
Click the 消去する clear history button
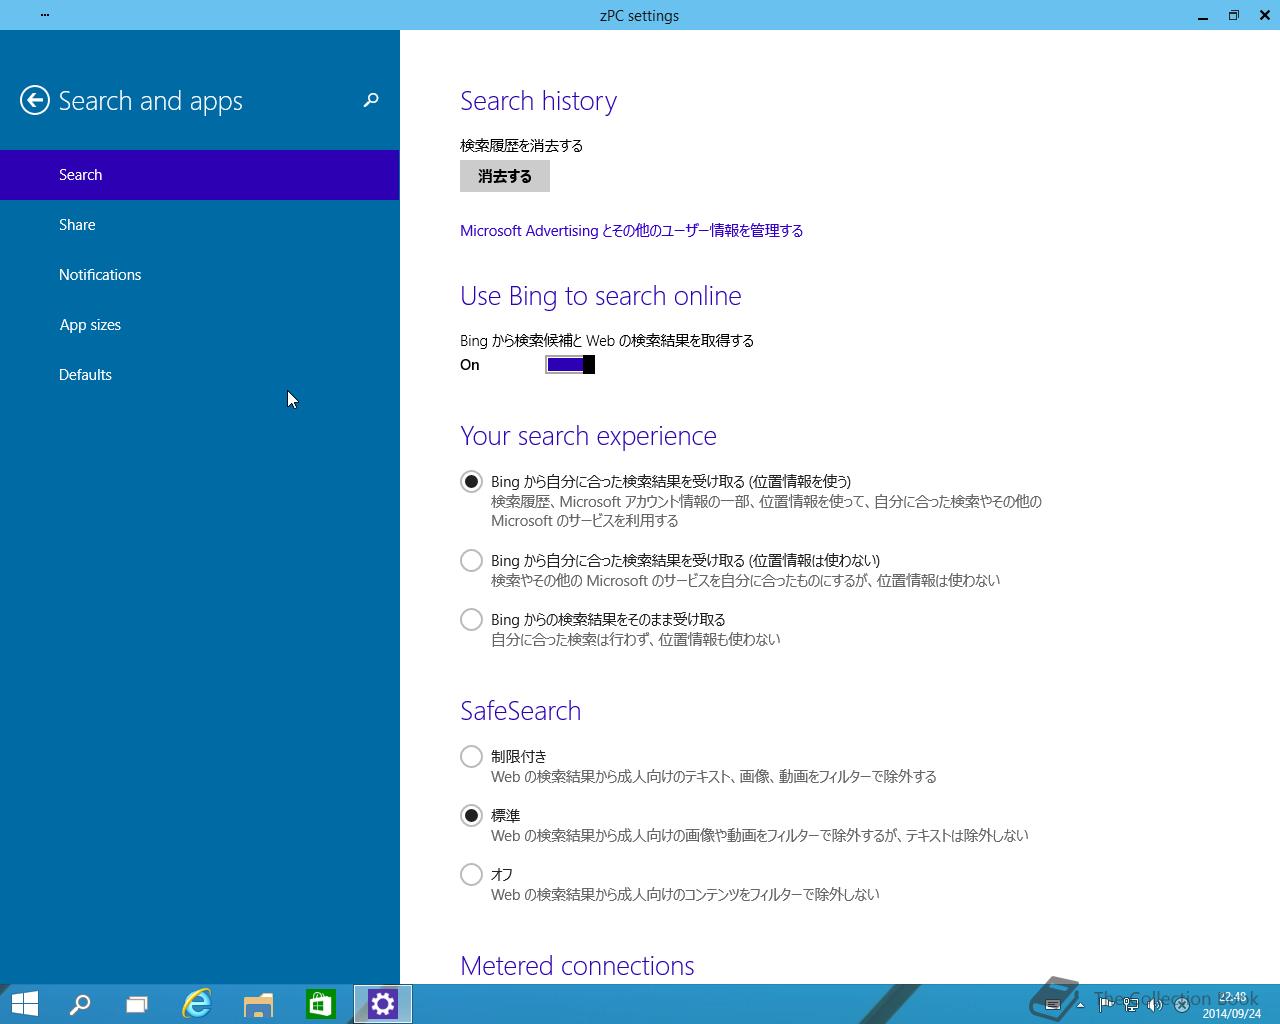[505, 176]
